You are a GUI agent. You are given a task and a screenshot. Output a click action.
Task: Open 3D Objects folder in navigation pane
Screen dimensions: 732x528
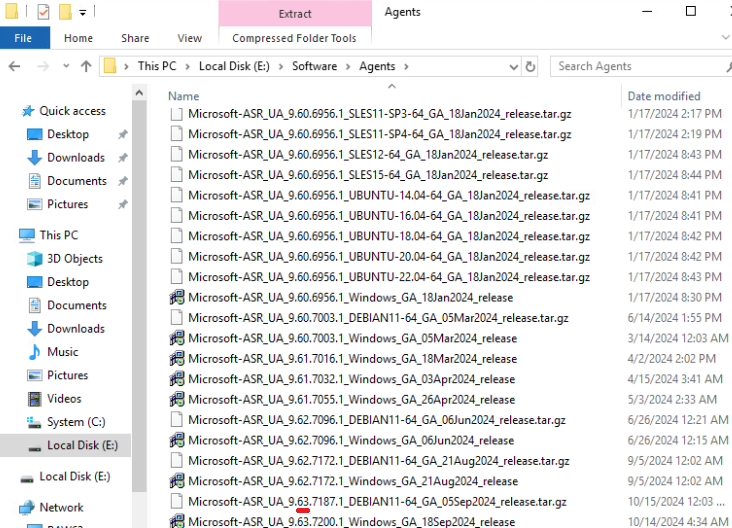[x=75, y=259]
